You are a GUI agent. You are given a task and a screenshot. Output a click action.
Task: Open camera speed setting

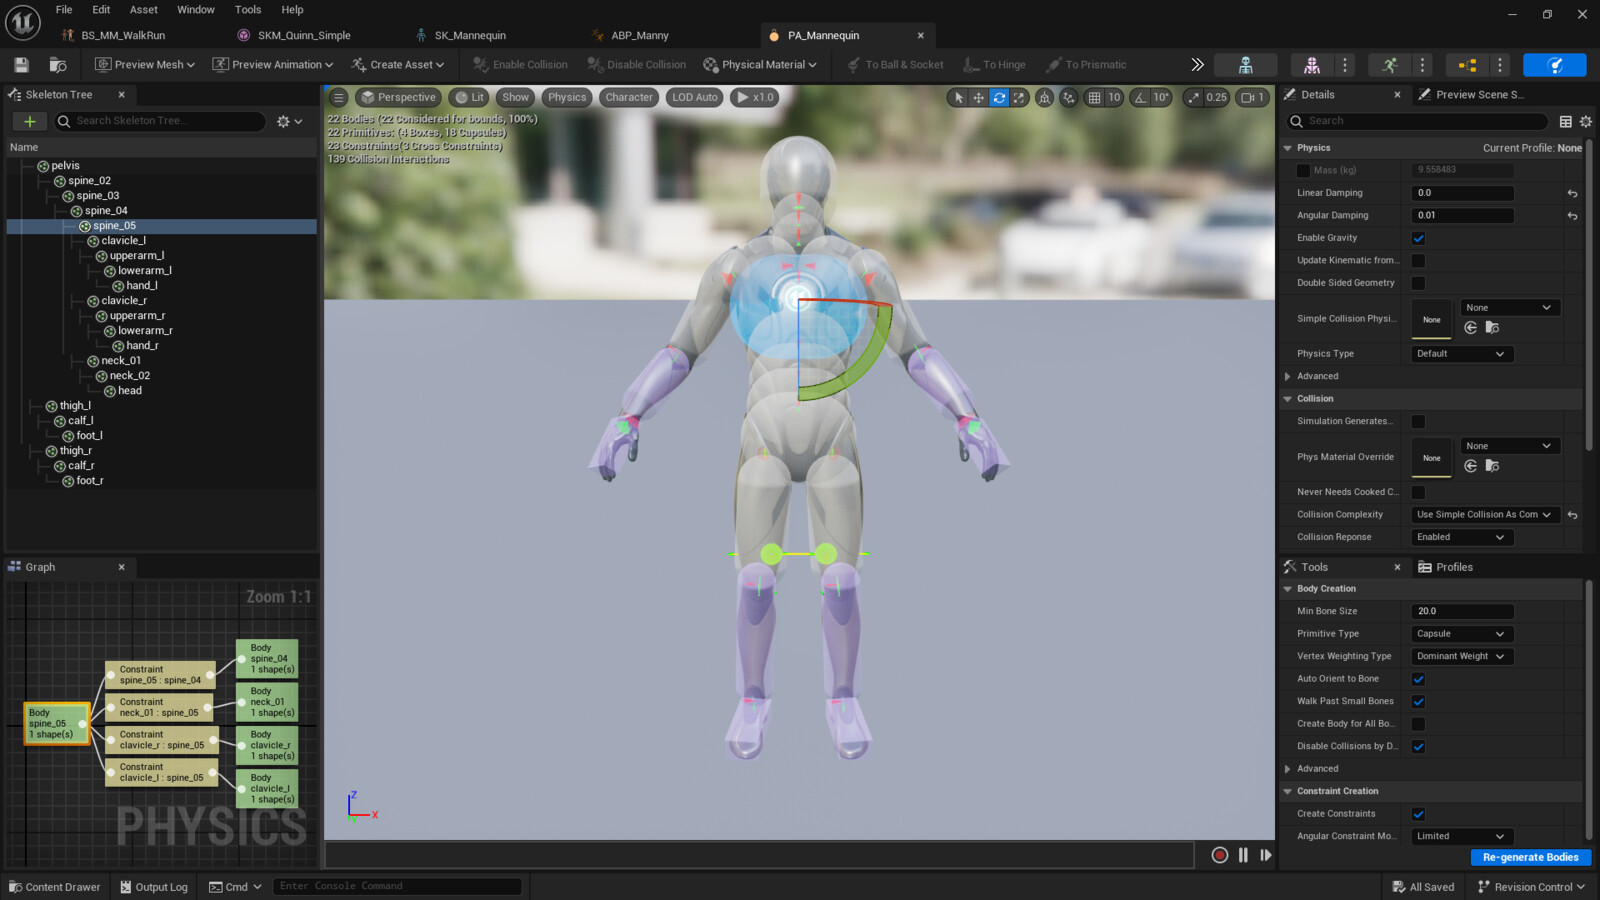1252,97
